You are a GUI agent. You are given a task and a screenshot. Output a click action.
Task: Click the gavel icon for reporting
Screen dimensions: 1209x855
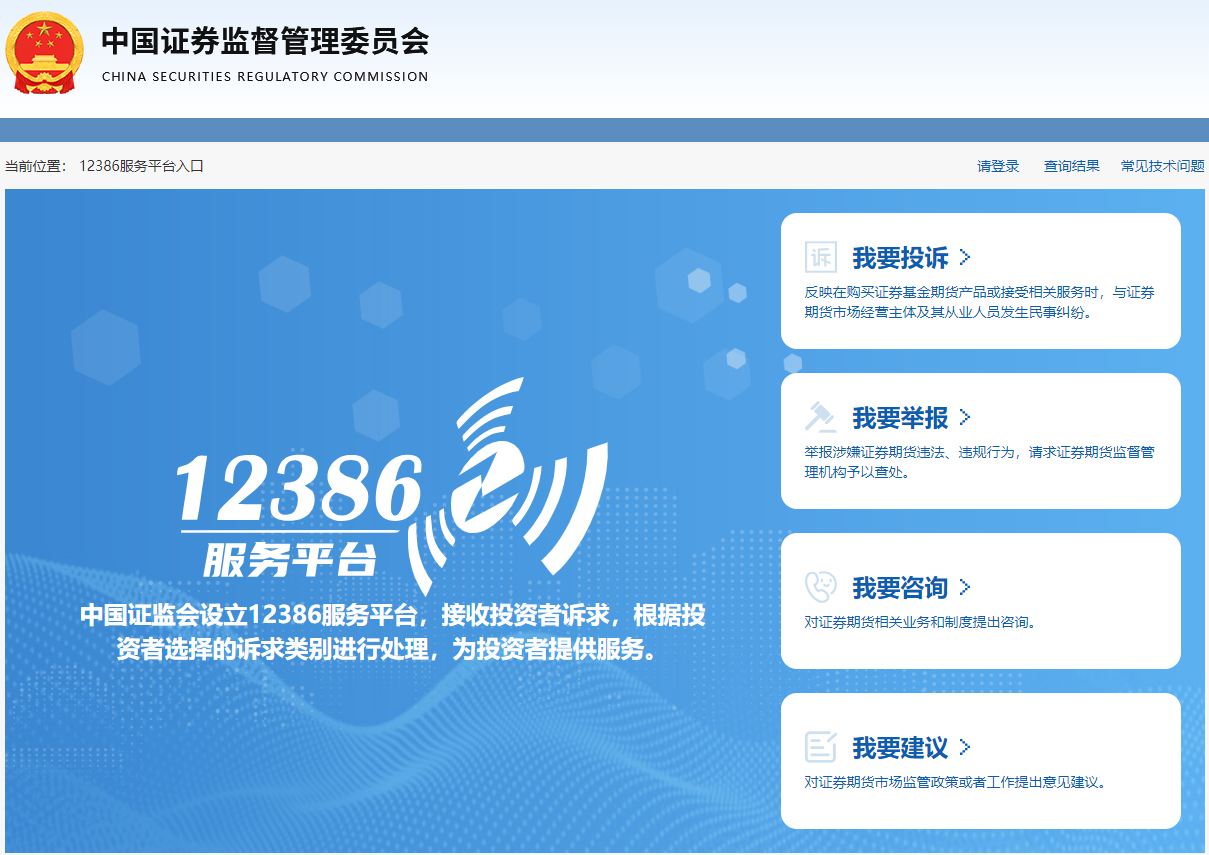(x=820, y=417)
